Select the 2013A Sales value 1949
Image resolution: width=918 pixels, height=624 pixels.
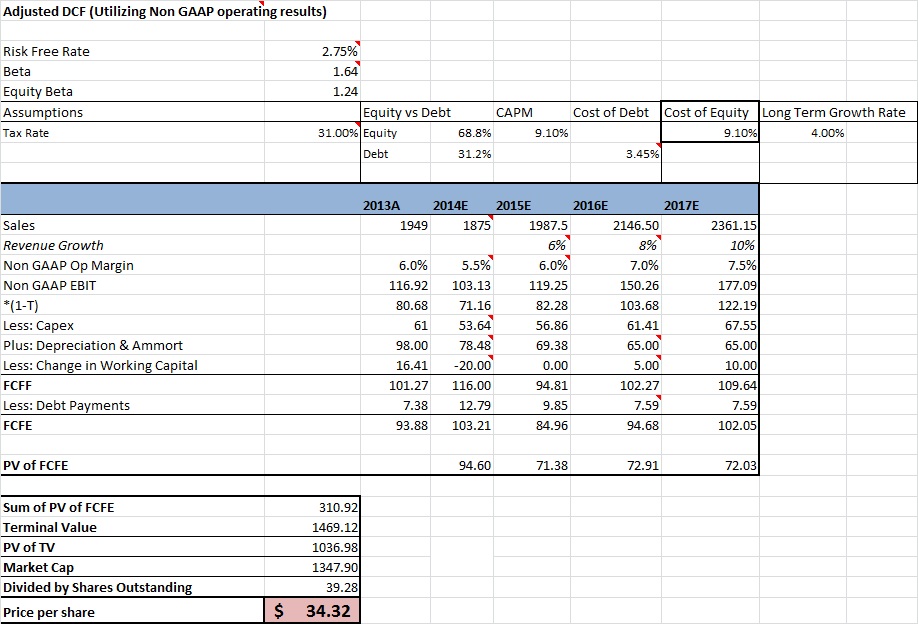395,225
